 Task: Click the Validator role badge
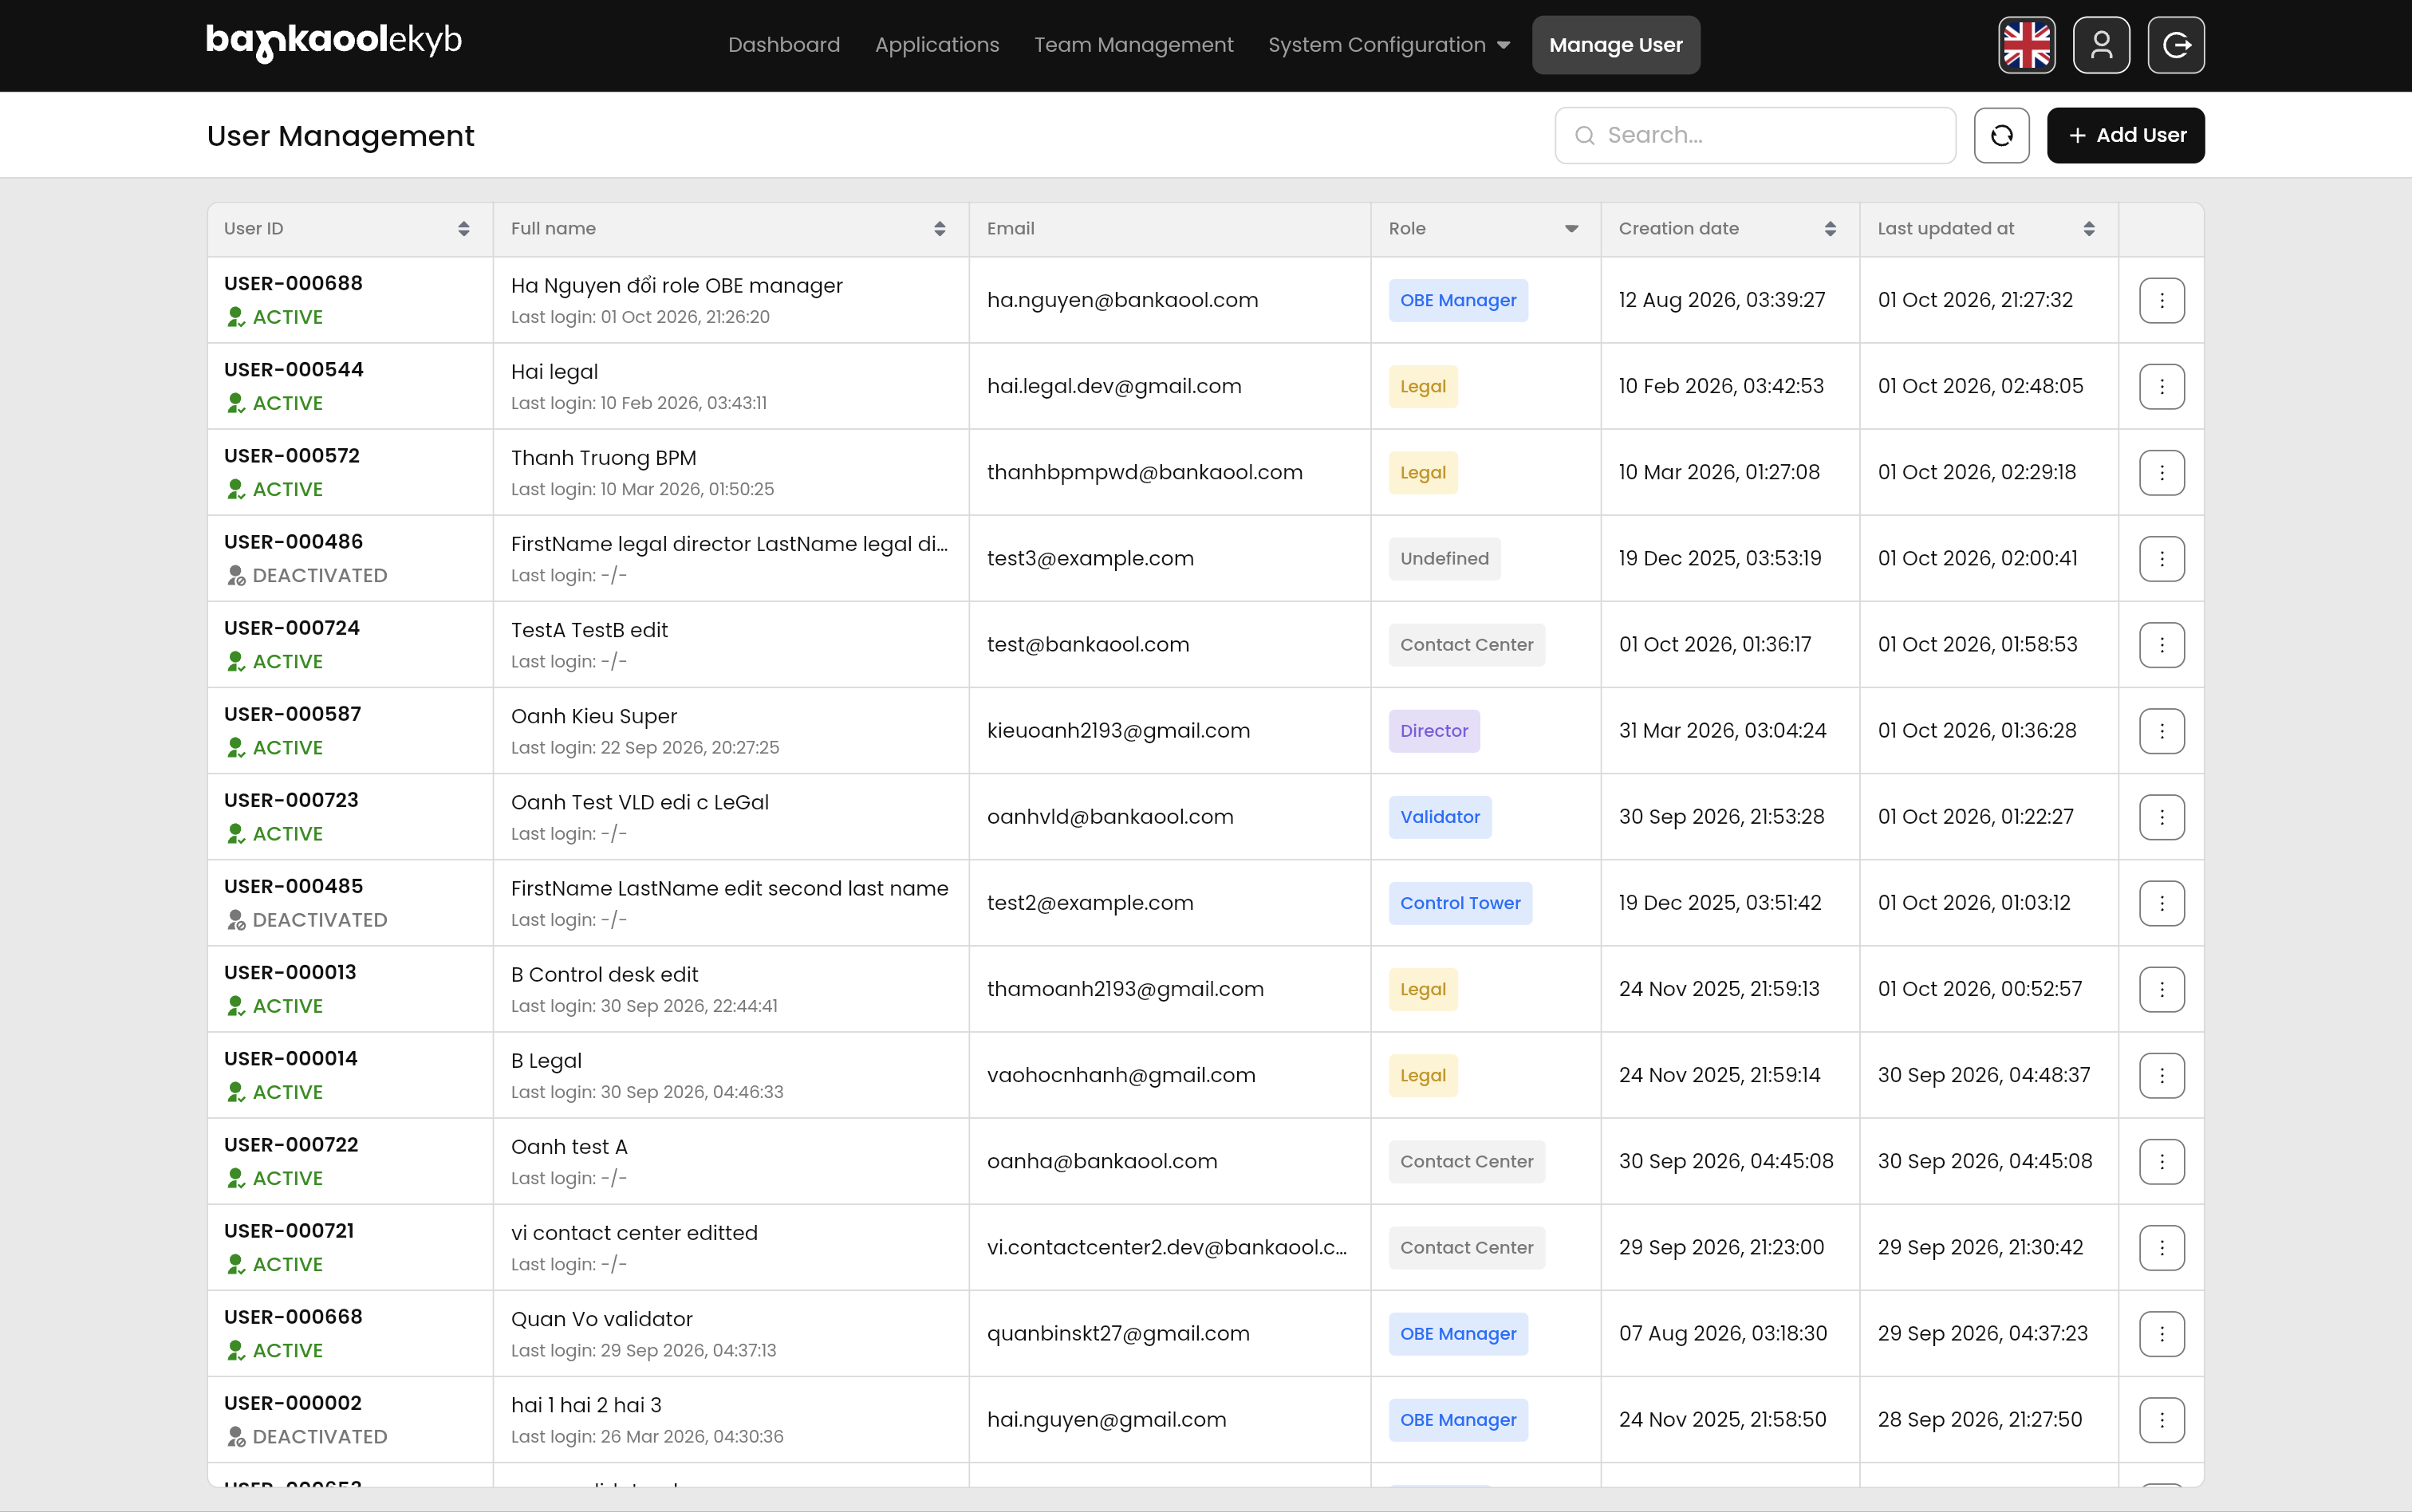pyautogui.click(x=1439, y=817)
